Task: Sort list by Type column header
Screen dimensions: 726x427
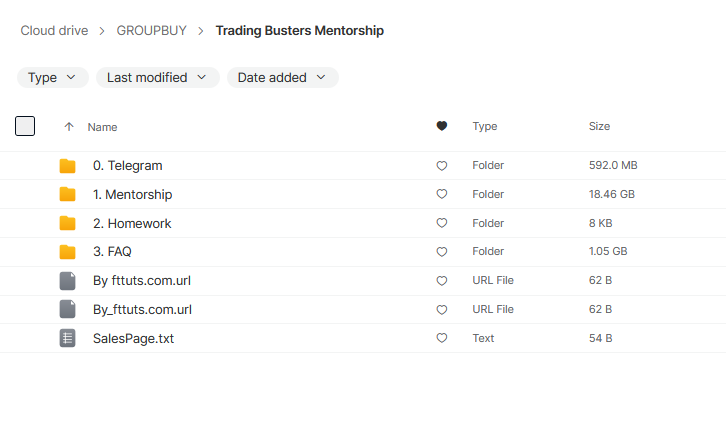Action: (x=484, y=126)
